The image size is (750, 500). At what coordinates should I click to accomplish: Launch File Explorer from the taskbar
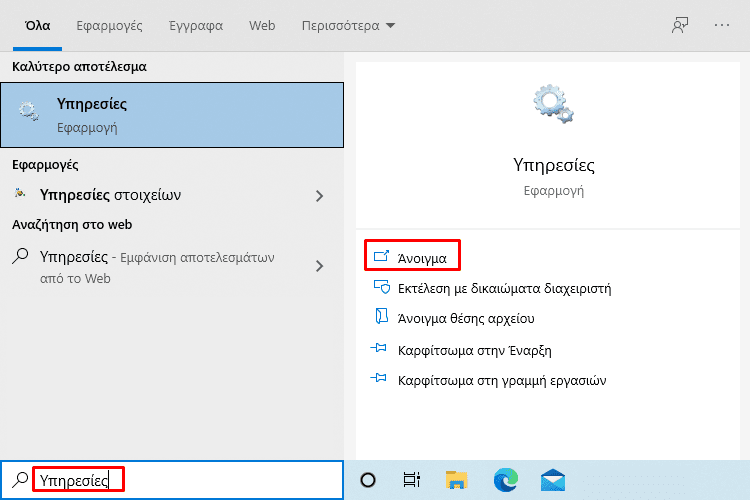click(x=456, y=480)
